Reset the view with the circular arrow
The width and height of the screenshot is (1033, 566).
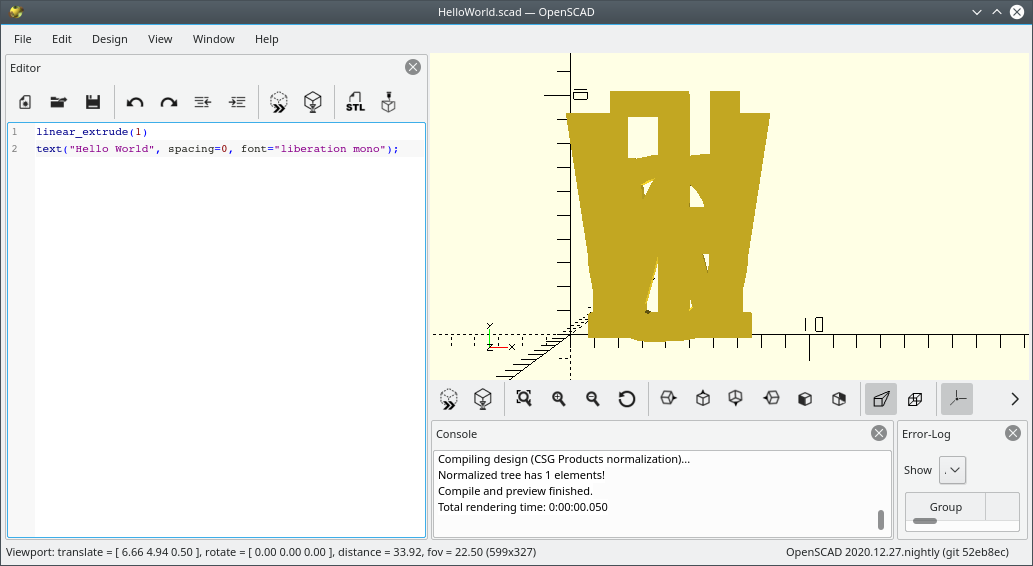[x=627, y=399]
